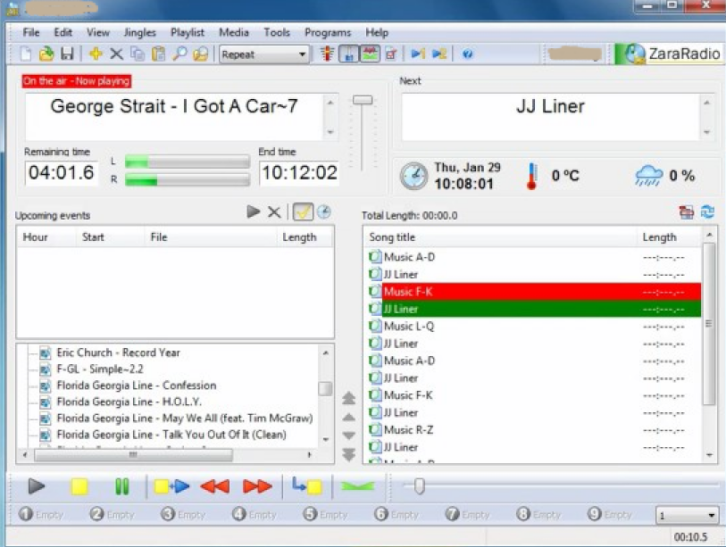726x547 pixels.
Task: Click jingle slot 5 Empty button
Action: coord(325,514)
